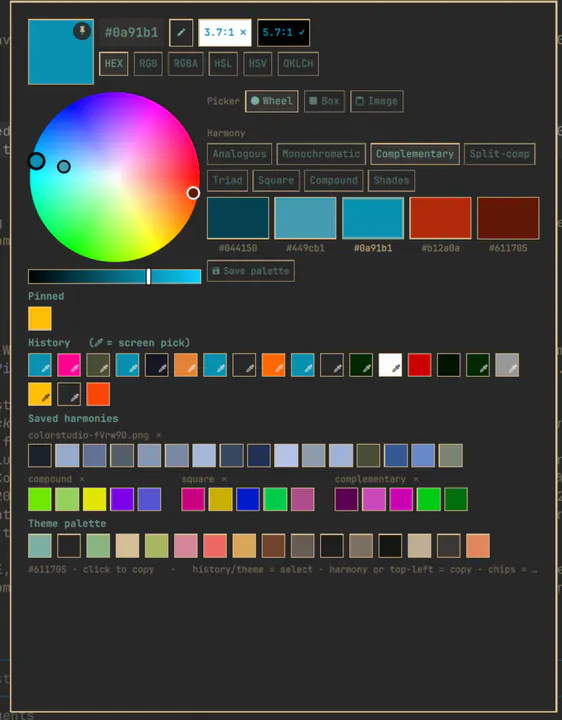
Task: Select the Wheel picker mode
Action: click(272, 101)
